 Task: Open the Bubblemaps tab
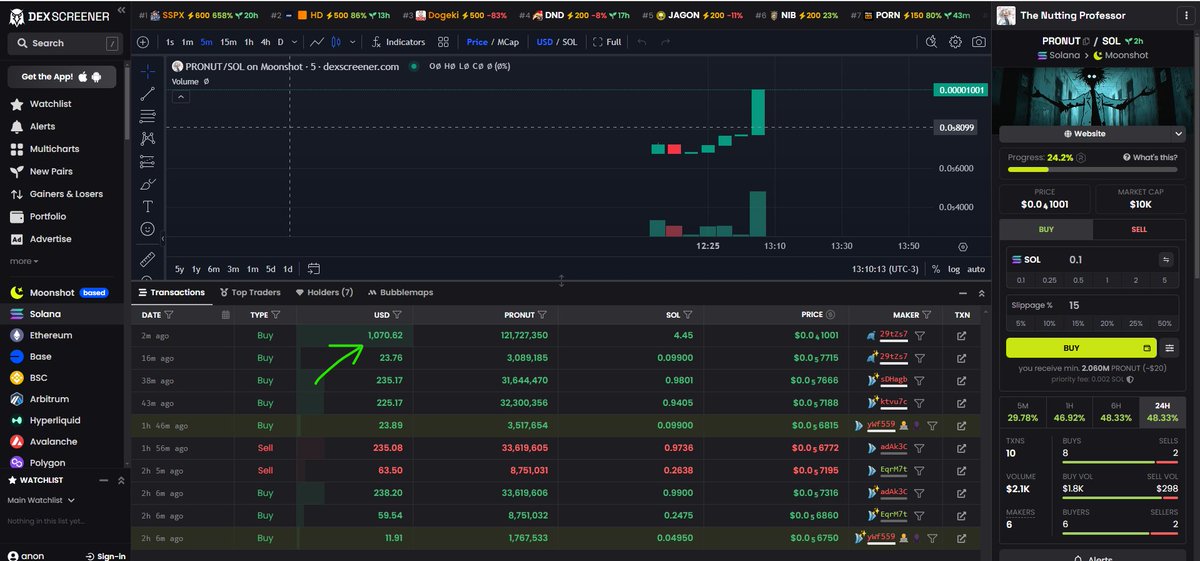click(400, 293)
